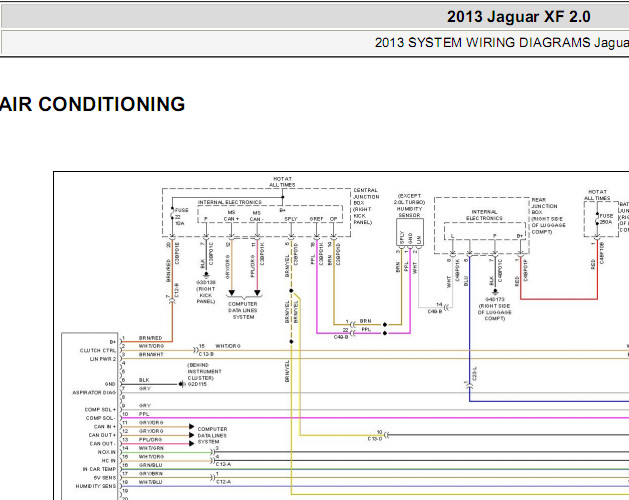Select the AIR CONDITIONING heading
The image size is (629, 500).
click(92, 105)
